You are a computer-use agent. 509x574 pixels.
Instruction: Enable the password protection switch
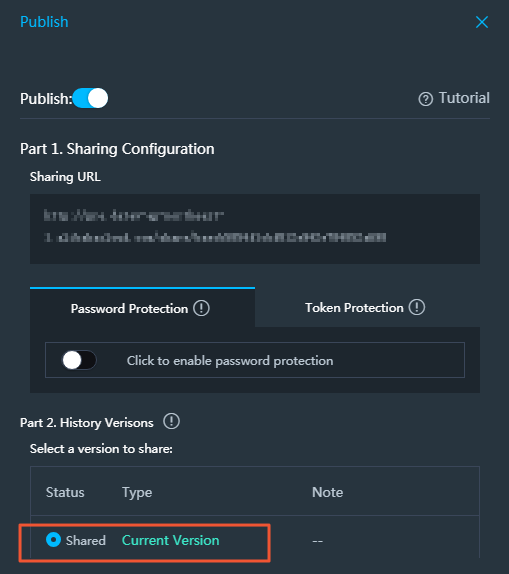[x=79, y=360]
